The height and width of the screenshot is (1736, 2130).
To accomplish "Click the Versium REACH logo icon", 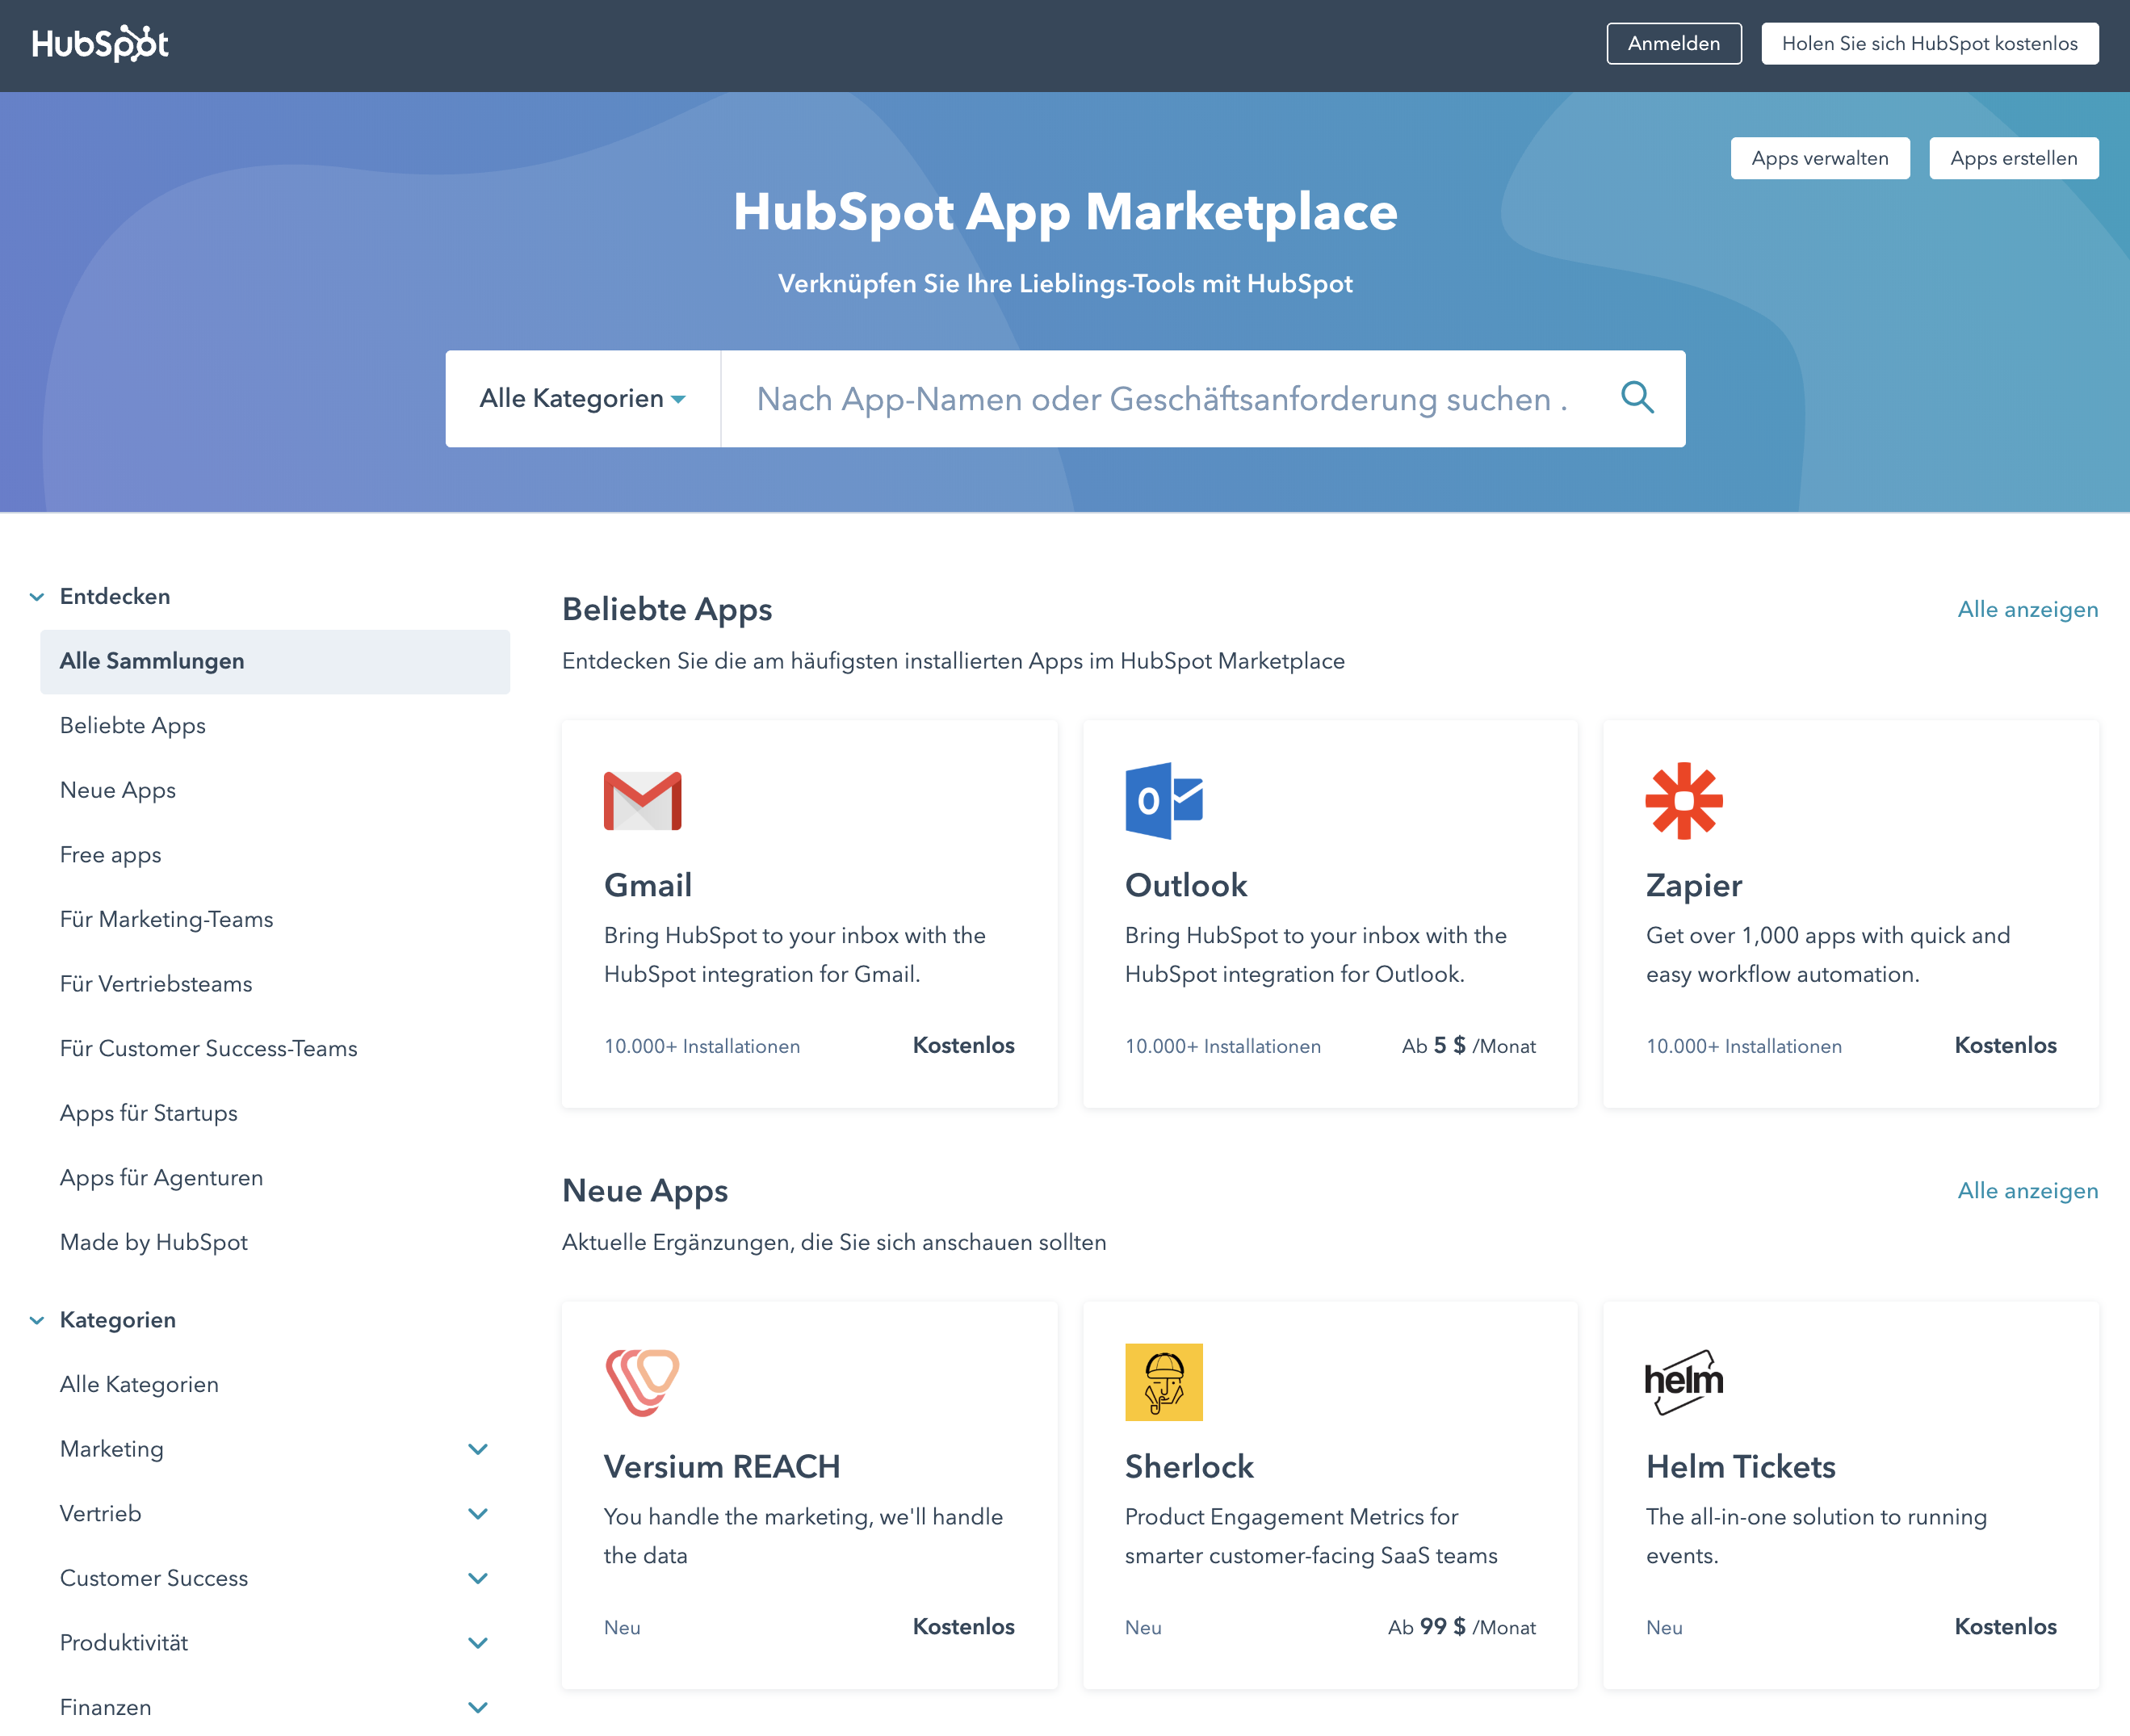I will tap(642, 1382).
